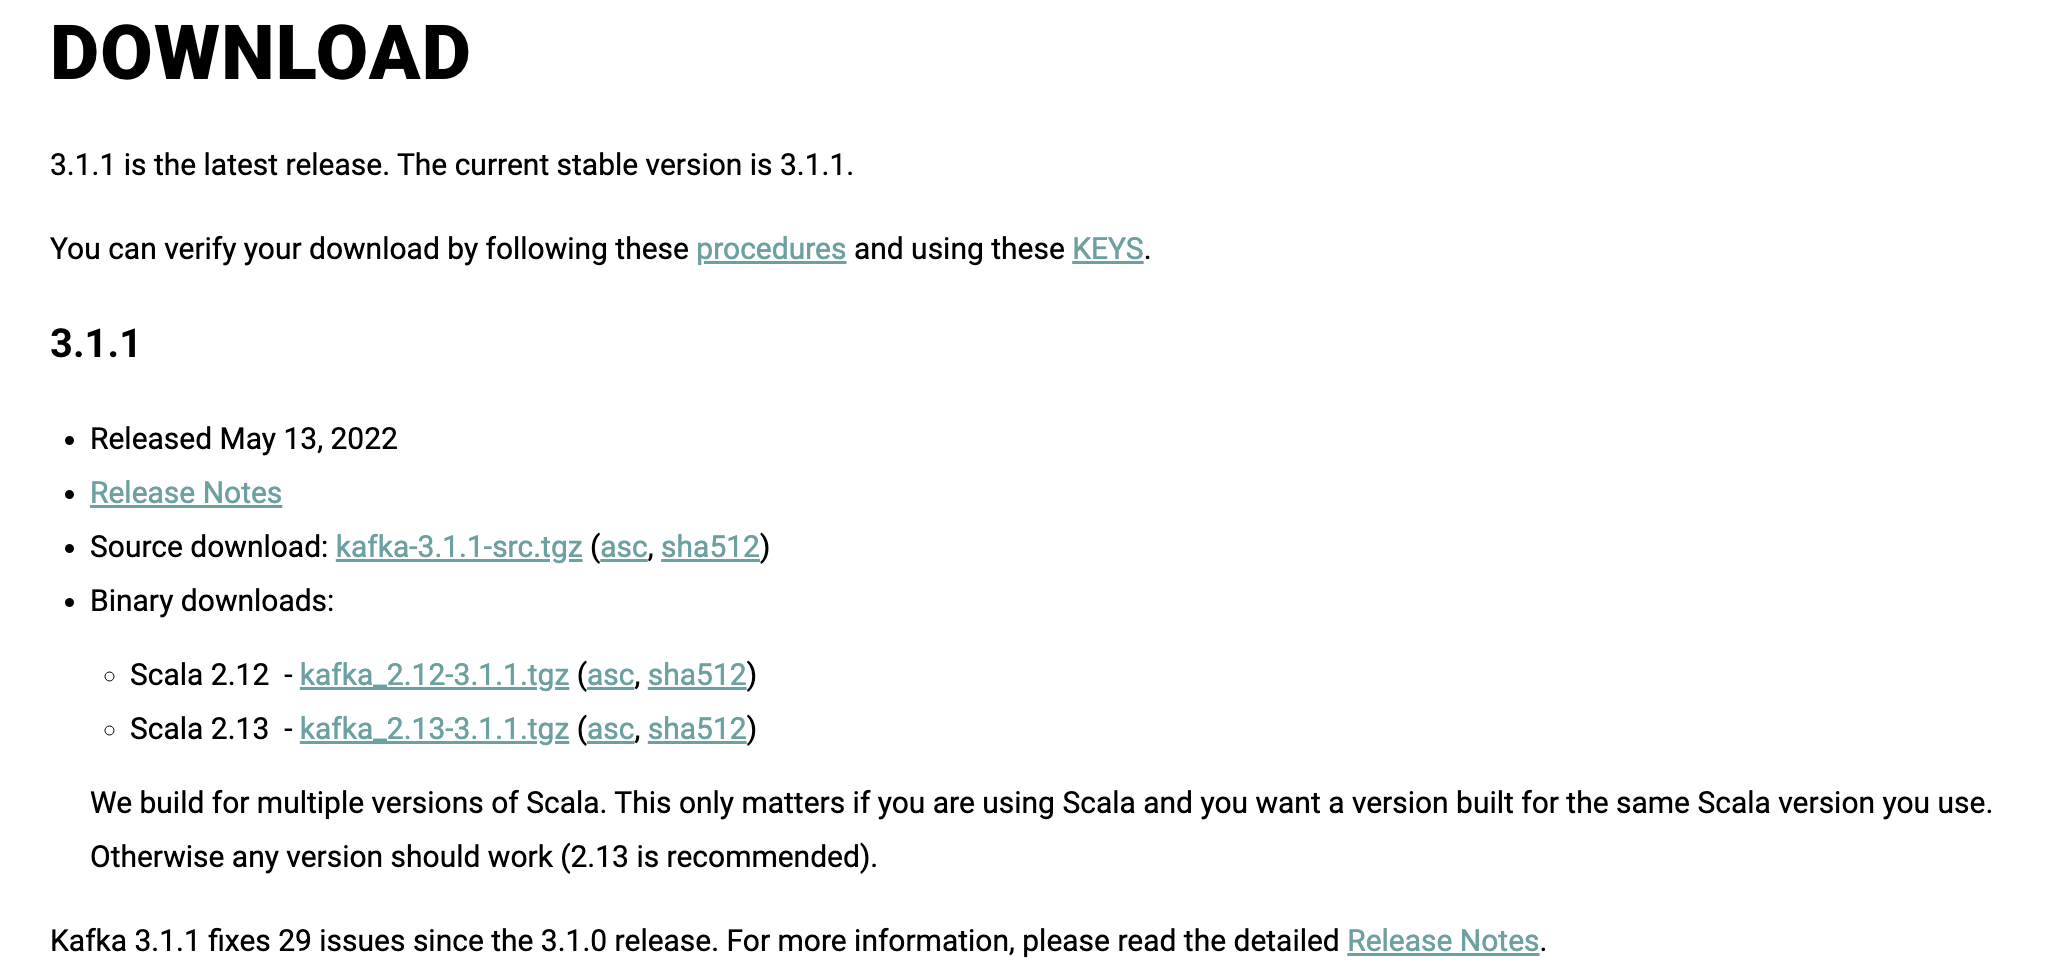Download kafka_2.13-3.1.1.tgz binary
This screenshot has width=2072, height=980.
click(x=434, y=729)
